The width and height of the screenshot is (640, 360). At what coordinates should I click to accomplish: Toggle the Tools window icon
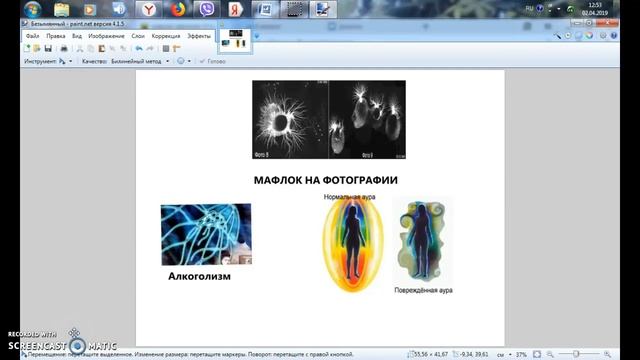[557, 36]
